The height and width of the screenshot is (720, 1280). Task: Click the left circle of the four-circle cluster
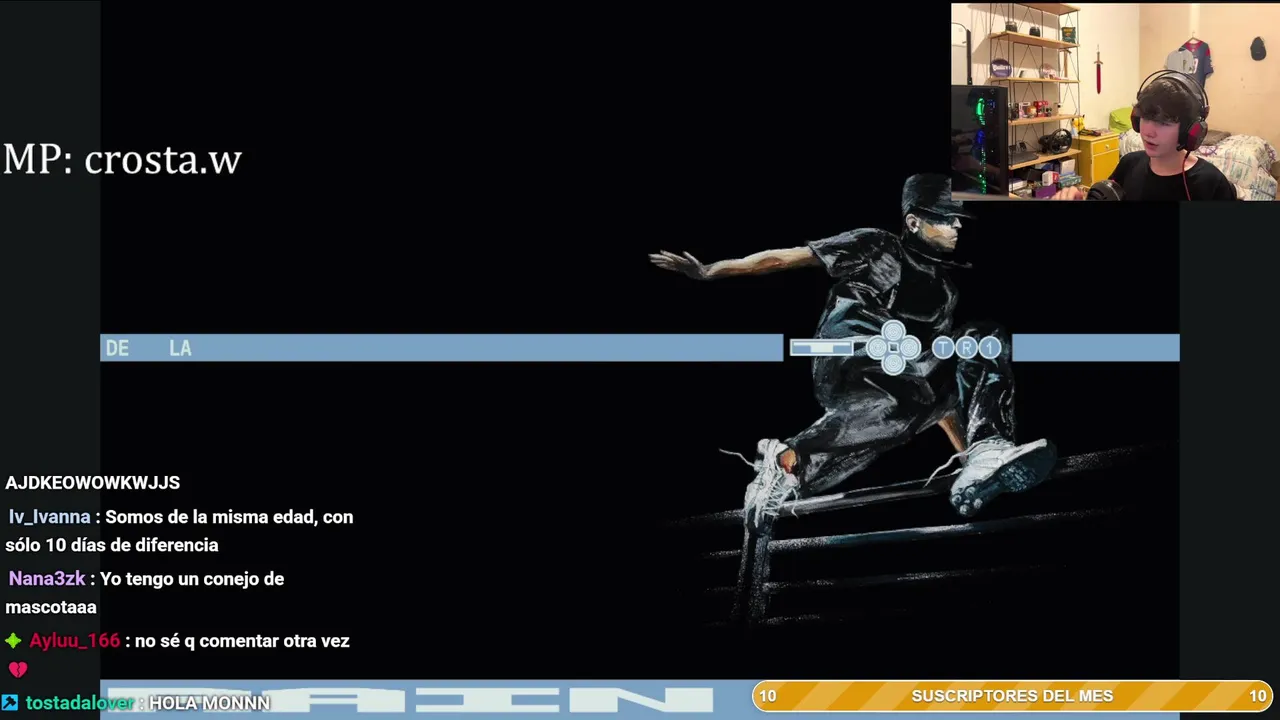coord(878,348)
